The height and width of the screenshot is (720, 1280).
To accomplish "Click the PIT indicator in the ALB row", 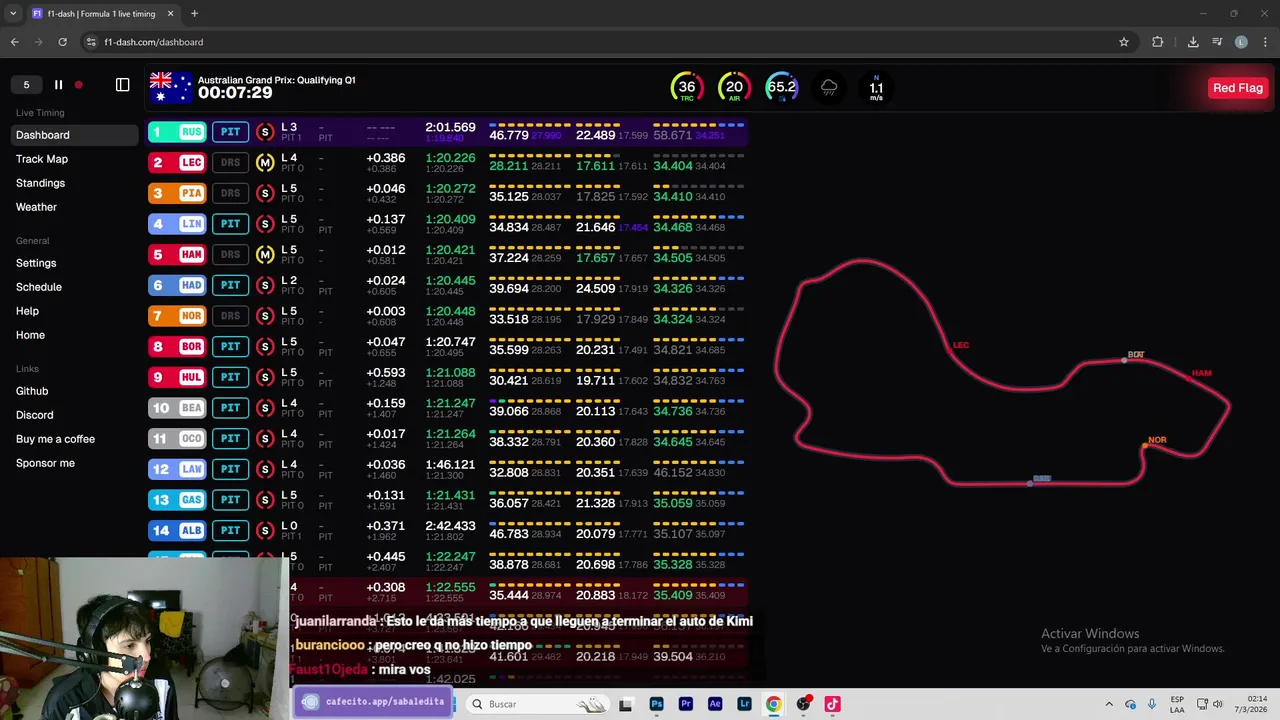I will pos(230,530).
